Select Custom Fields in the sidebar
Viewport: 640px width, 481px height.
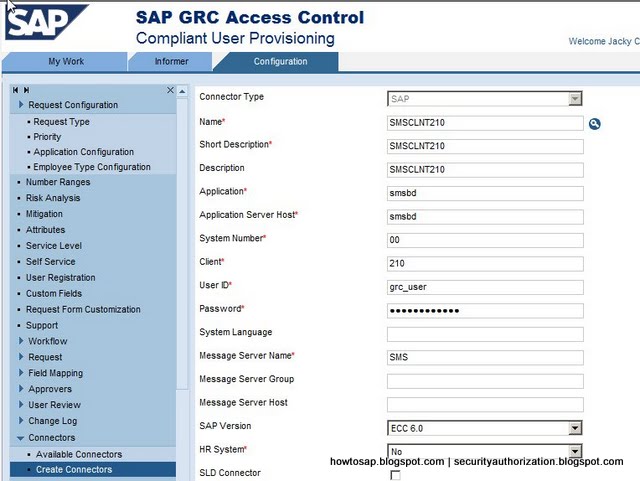pyautogui.click(x=54, y=294)
